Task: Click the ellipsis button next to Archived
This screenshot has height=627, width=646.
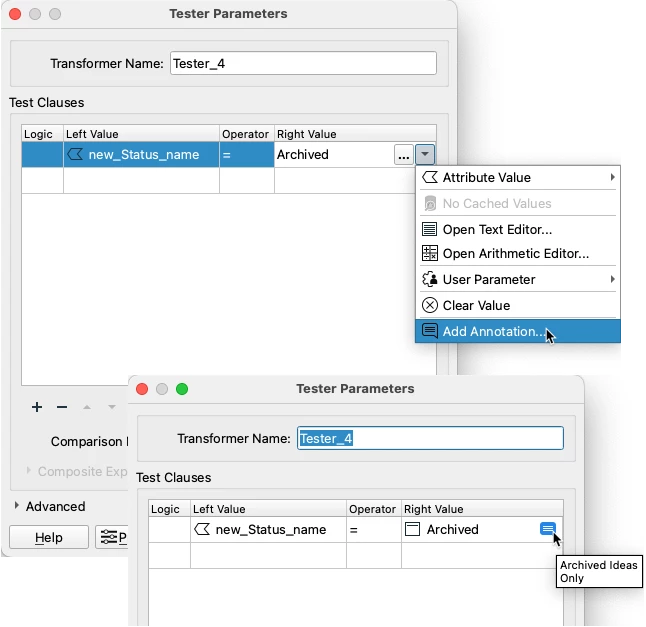Action: [403, 155]
